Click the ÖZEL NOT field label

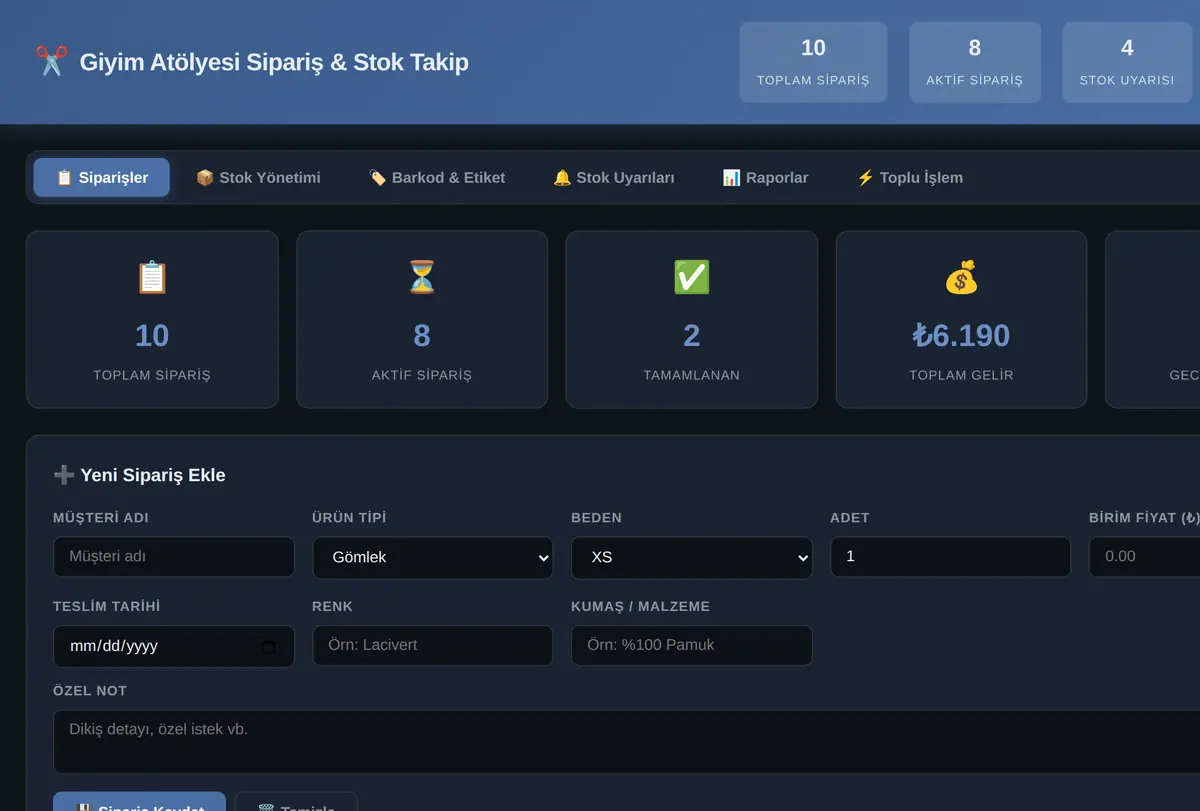pos(90,691)
